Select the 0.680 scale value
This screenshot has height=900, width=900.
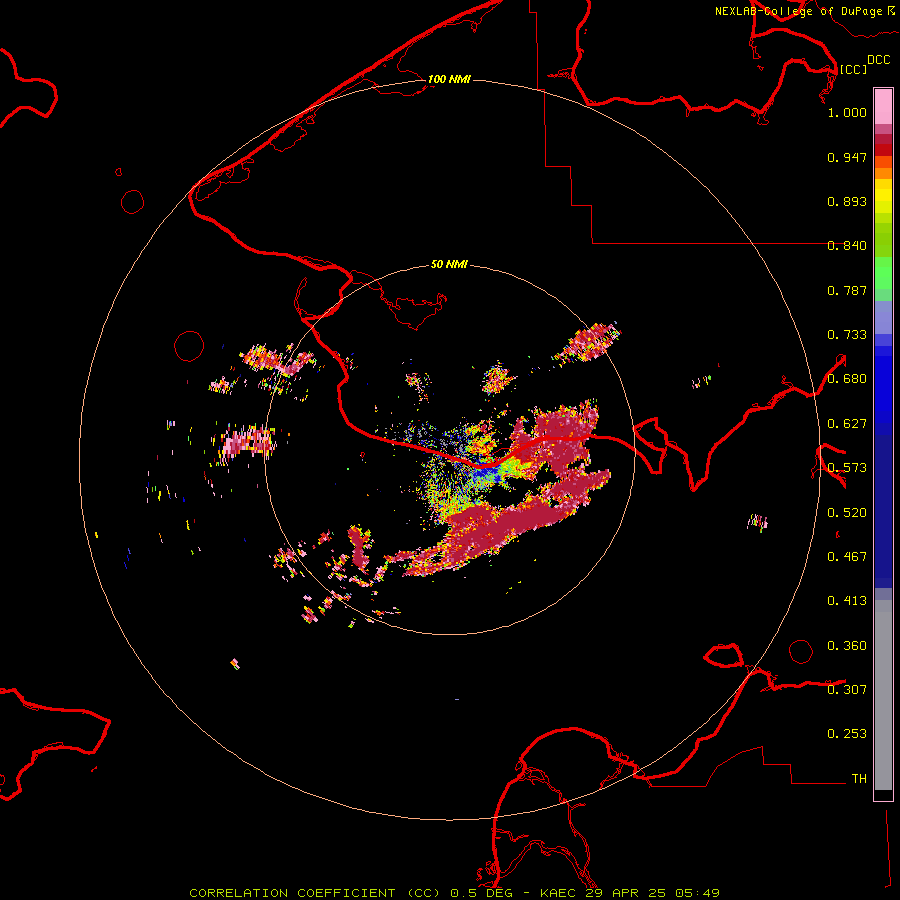pos(847,379)
